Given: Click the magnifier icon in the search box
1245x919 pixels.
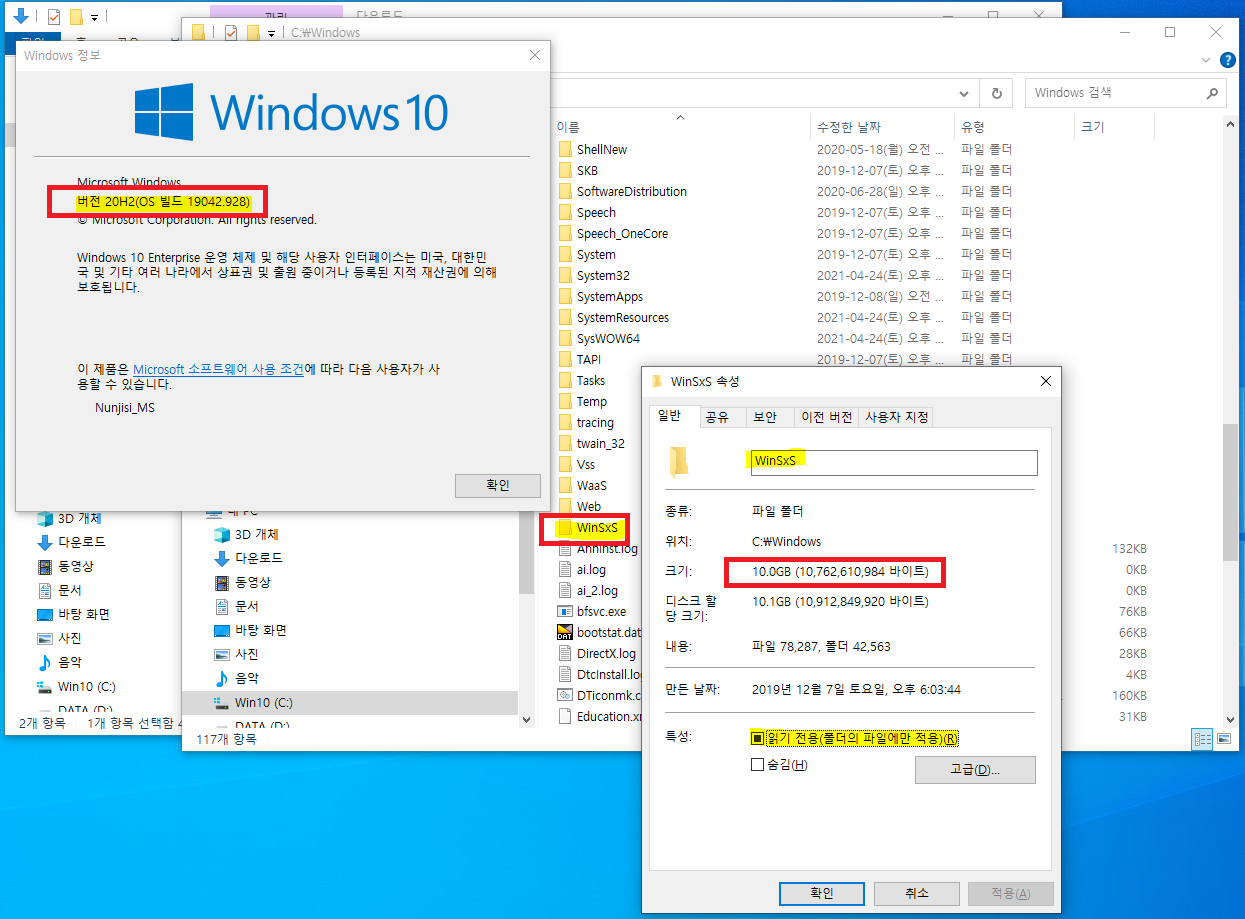Looking at the screenshot, I should [1212, 93].
